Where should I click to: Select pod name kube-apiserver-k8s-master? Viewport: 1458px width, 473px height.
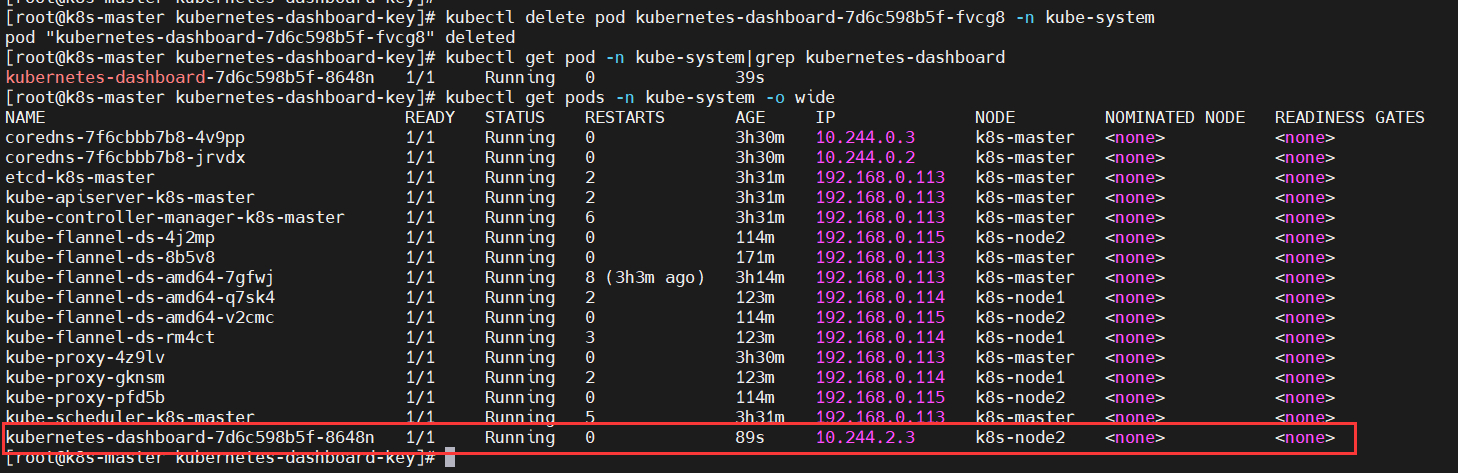[x=130, y=197]
